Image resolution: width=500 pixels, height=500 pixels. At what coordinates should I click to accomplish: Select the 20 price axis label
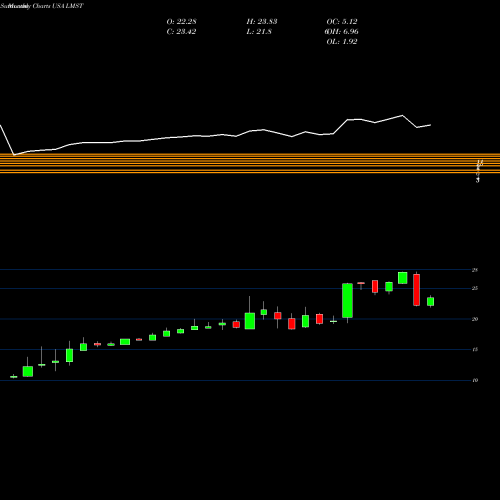[475, 319]
